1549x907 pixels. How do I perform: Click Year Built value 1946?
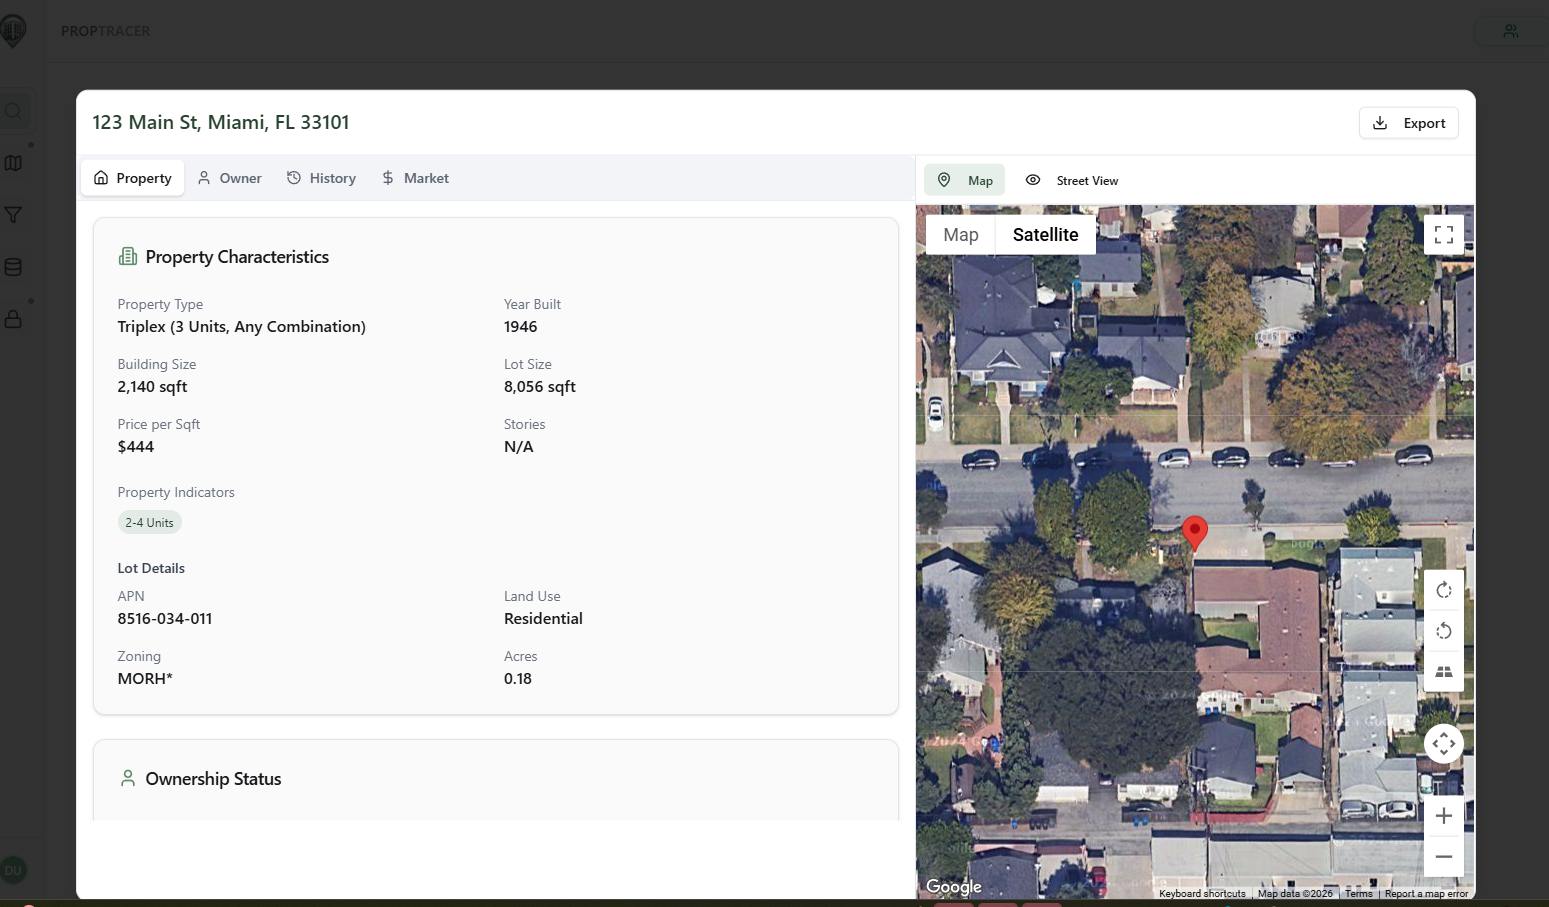(521, 327)
